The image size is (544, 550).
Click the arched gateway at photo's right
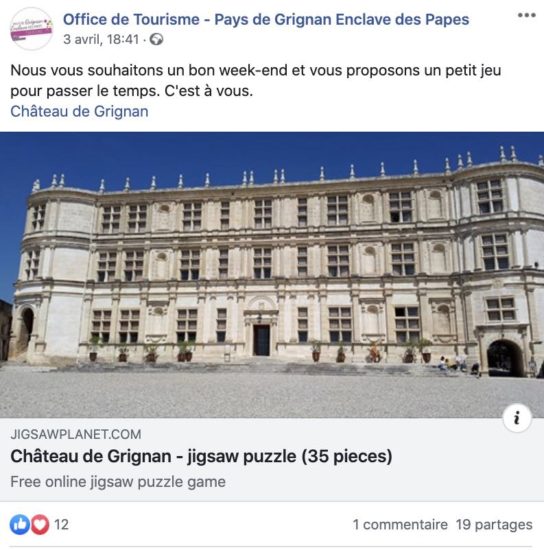pos(505,358)
